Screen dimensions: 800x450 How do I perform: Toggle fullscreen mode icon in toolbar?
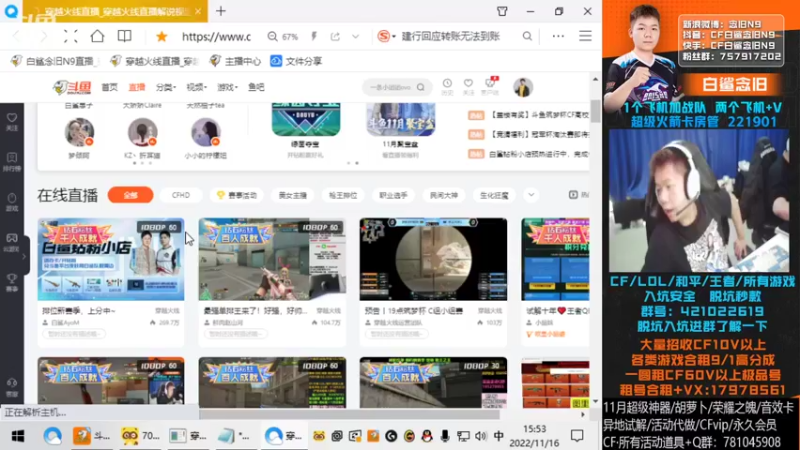click(70, 36)
